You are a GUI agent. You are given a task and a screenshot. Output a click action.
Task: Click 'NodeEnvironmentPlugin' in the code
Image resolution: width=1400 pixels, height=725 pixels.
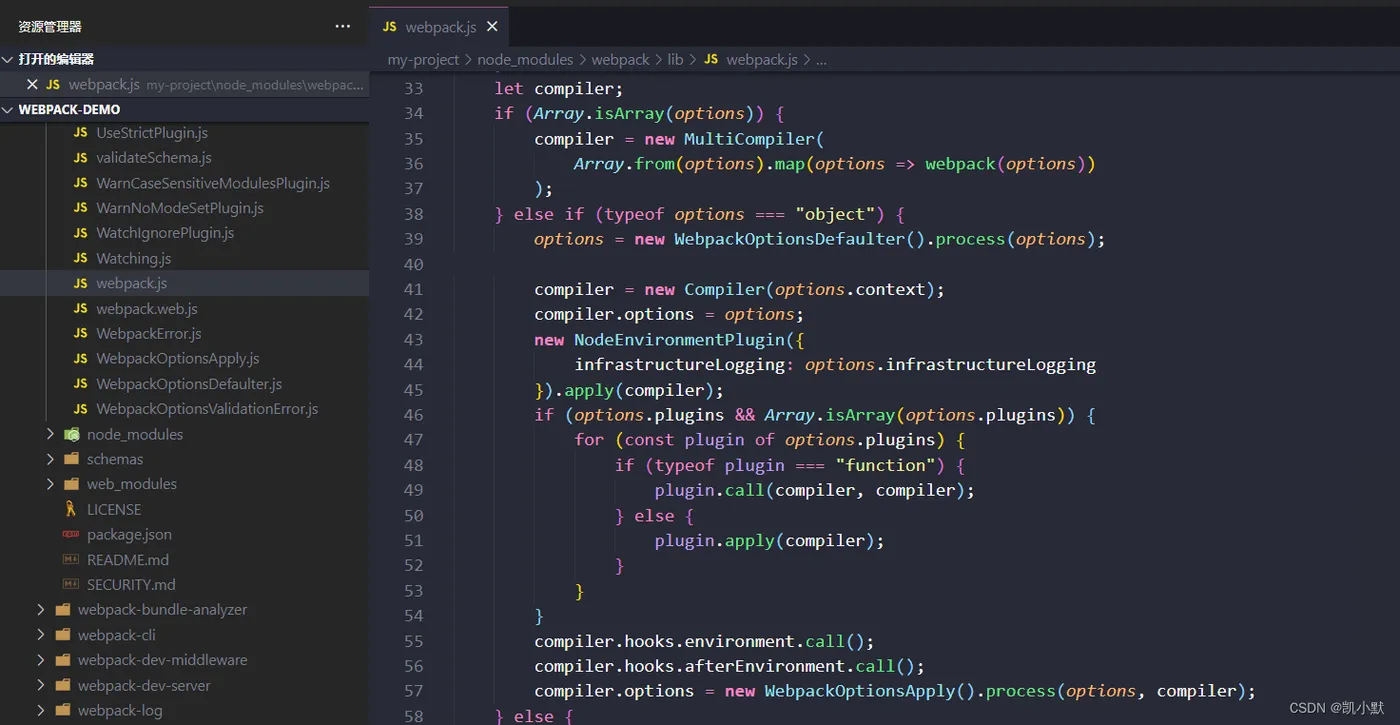coord(679,339)
